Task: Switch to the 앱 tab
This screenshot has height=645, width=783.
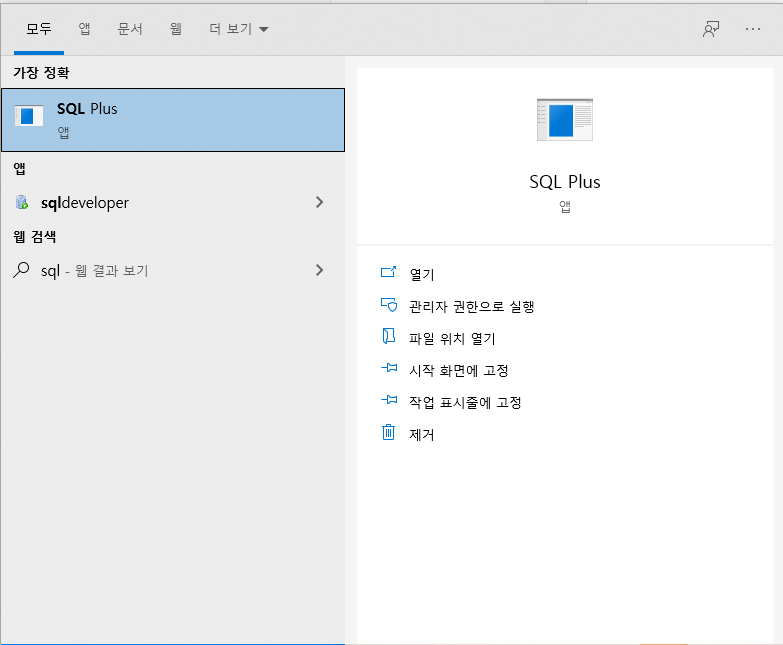Action: 84,29
